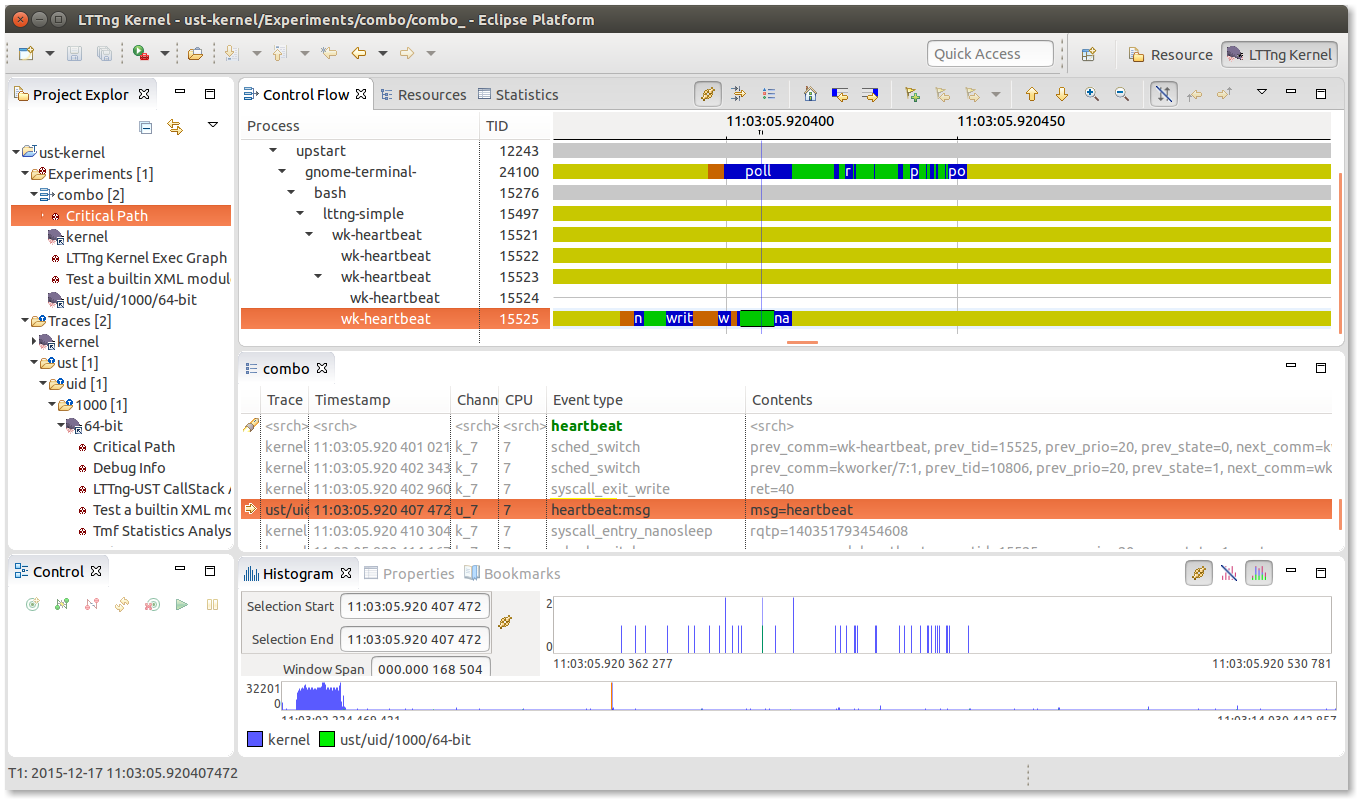Click the pause icon in Control view
Viewport: 1357px width, 799px height.
(212, 604)
